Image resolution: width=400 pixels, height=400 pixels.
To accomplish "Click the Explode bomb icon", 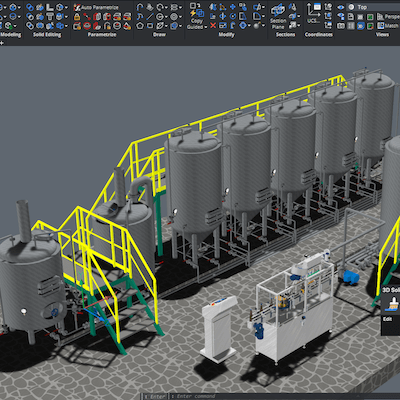I will pos(257,25).
